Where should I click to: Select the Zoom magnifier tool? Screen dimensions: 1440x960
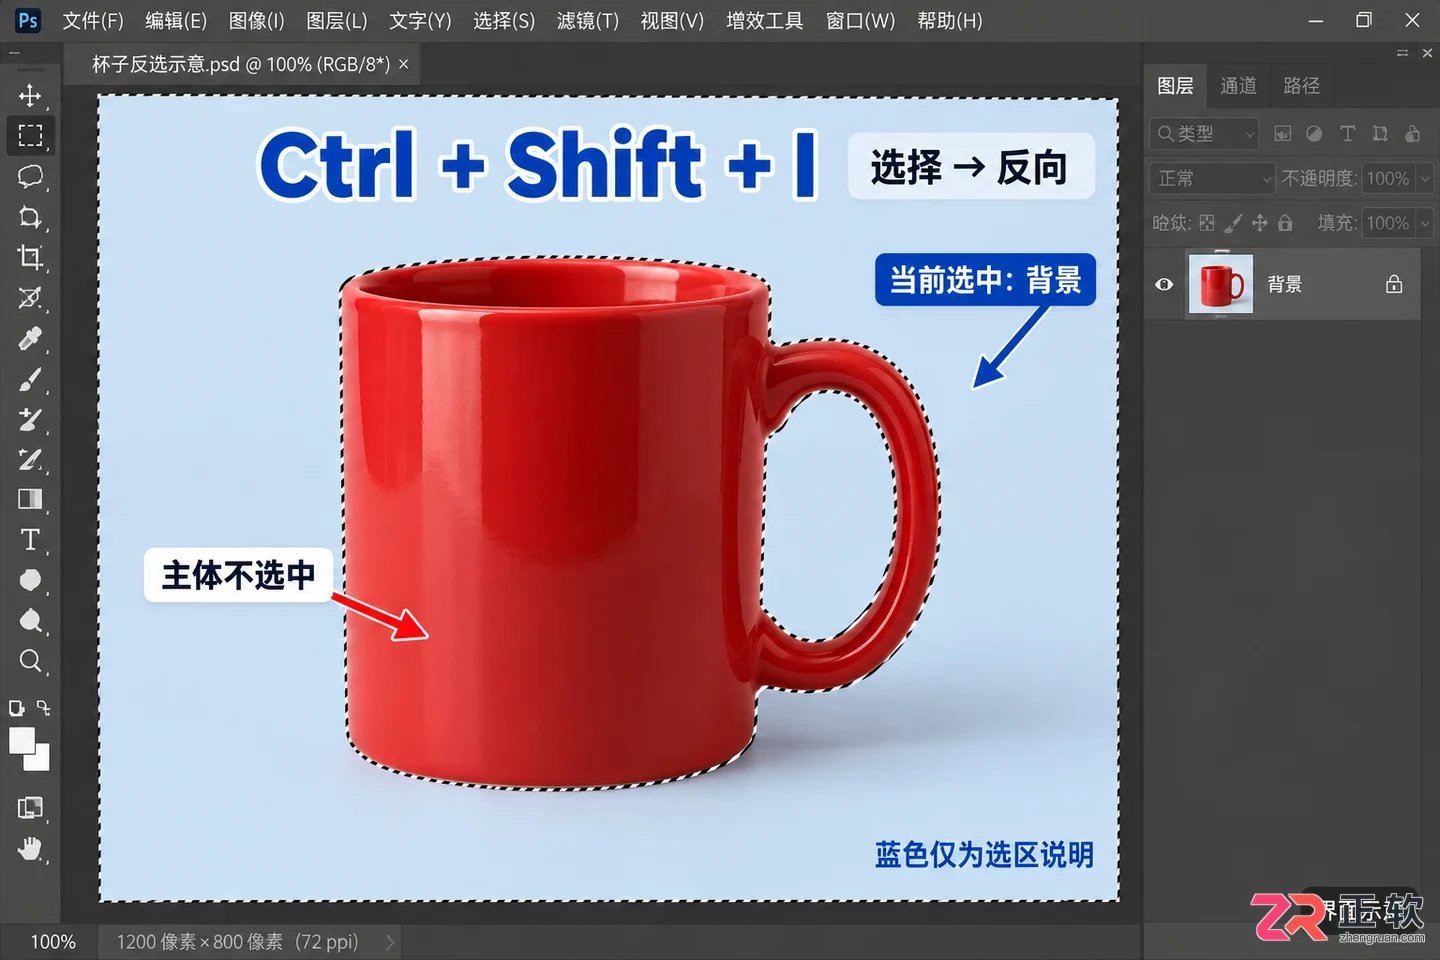click(x=30, y=661)
